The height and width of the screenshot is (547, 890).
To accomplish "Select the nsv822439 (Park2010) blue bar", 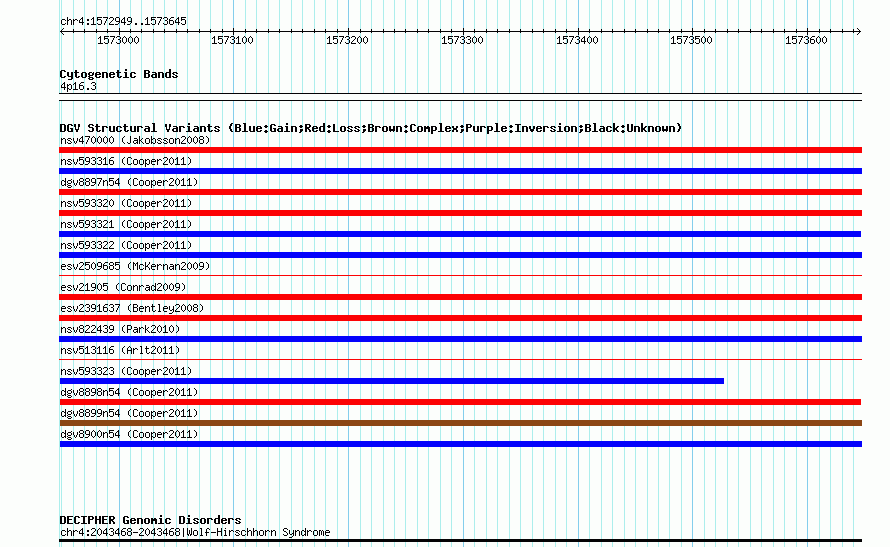I will (x=460, y=339).
